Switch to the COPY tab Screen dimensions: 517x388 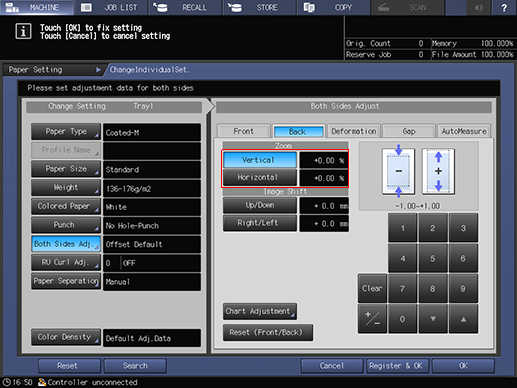coord(333,7)
